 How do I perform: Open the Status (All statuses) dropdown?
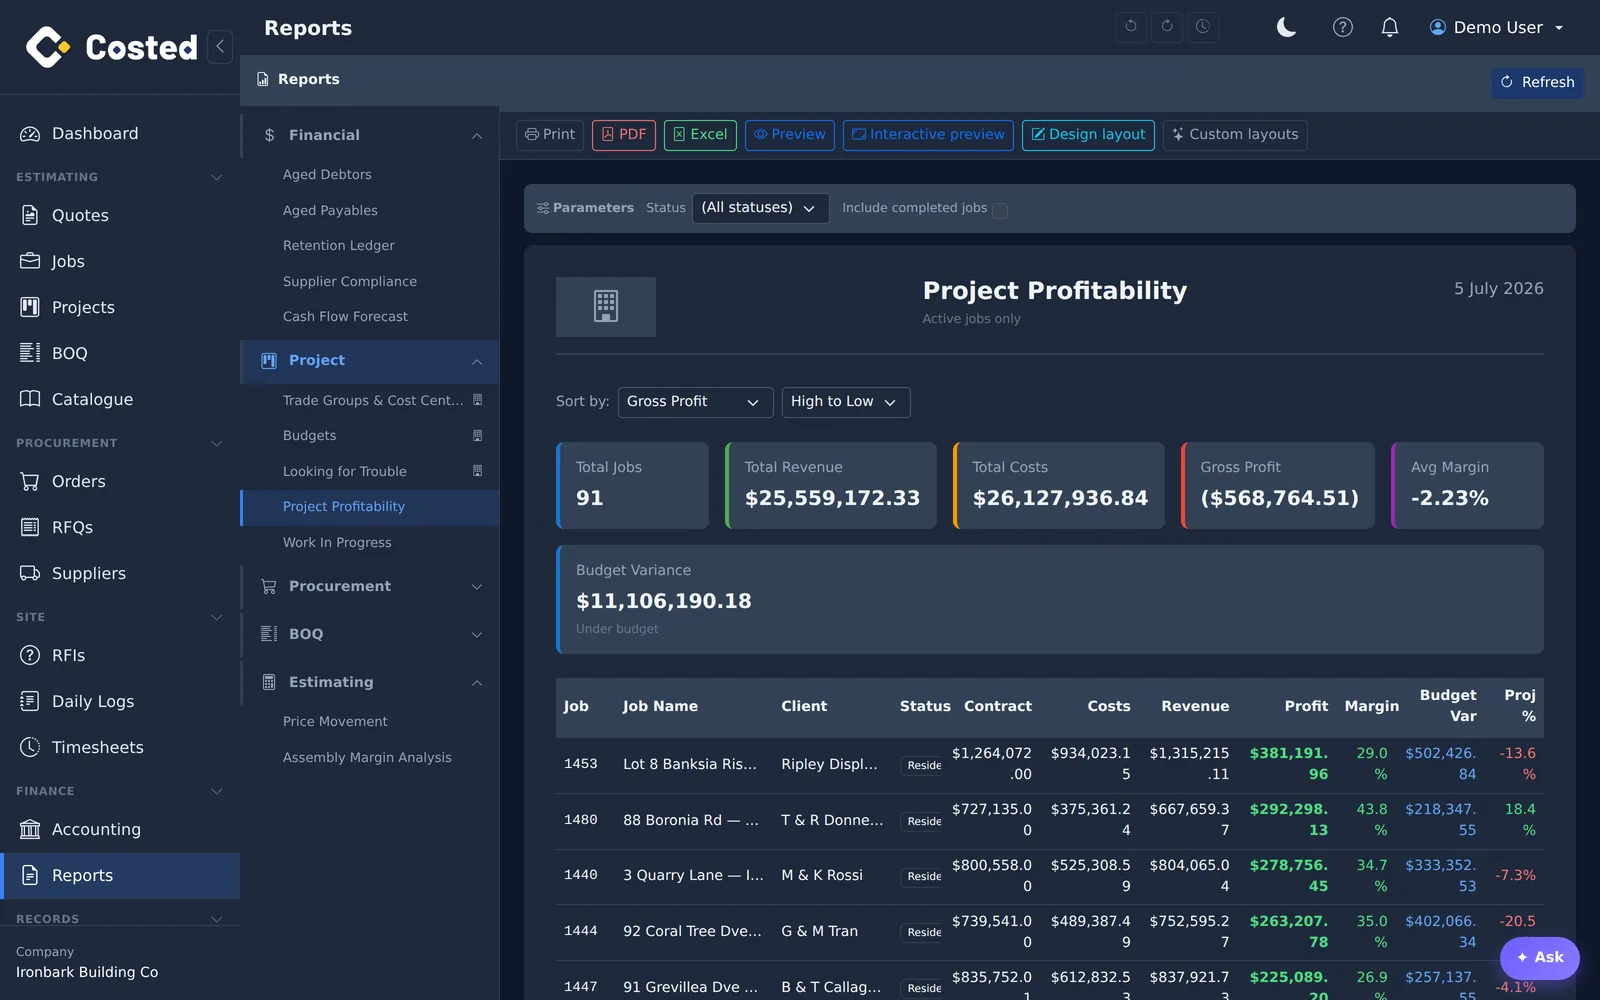760,208
